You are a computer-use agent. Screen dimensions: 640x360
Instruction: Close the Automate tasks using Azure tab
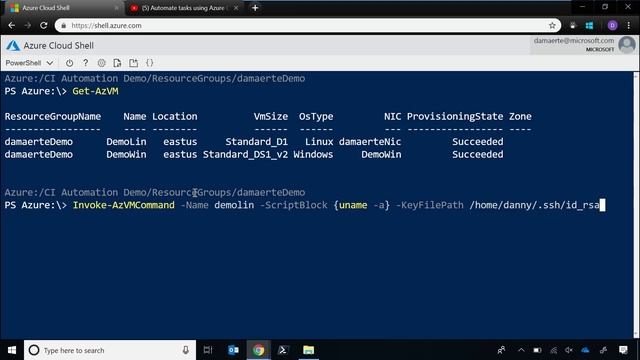point(236,8)
